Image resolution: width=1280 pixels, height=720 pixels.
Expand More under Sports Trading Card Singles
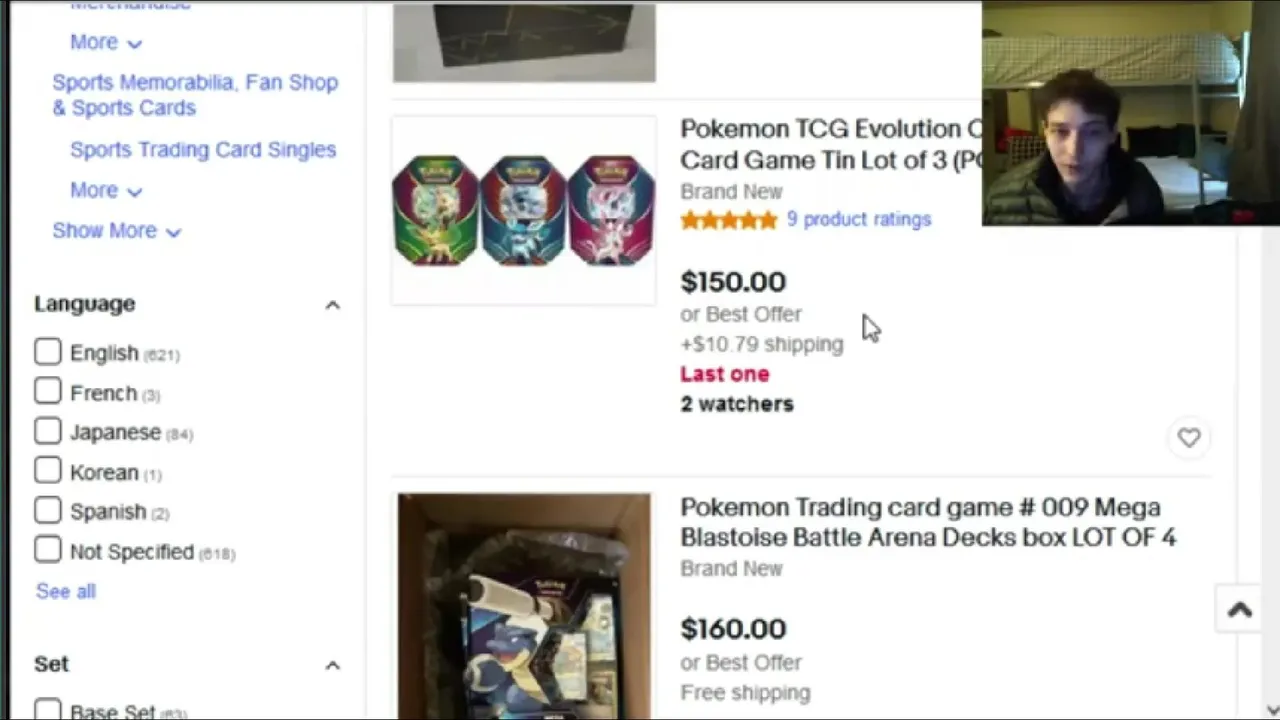click(105, 190)
